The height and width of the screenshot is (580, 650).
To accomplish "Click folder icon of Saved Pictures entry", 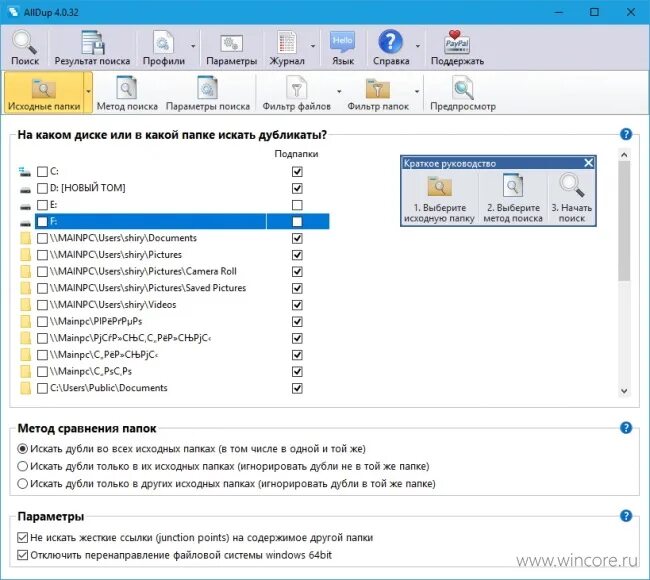I will click(26, 288).
